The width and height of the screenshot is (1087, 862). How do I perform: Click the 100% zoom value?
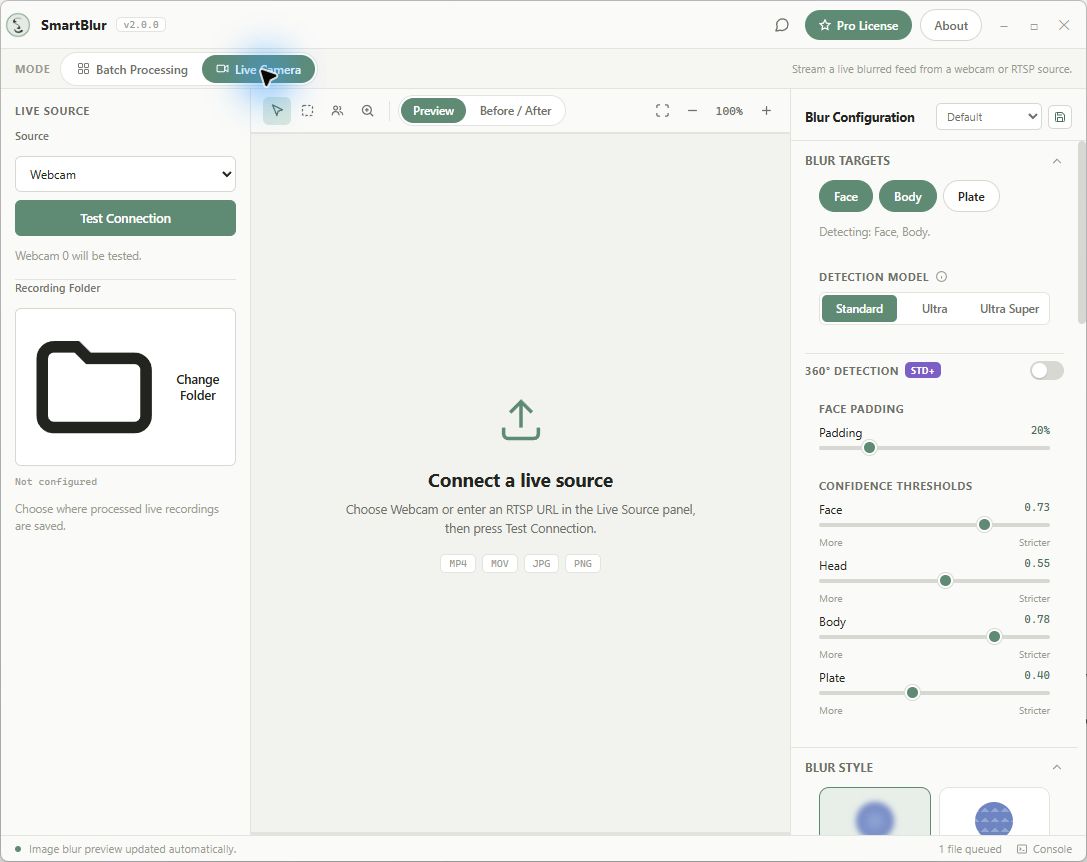tap(729, 111)
